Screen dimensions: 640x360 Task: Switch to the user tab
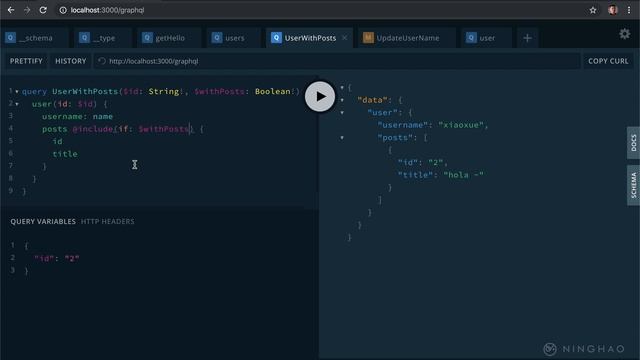(x=486, y=38)
